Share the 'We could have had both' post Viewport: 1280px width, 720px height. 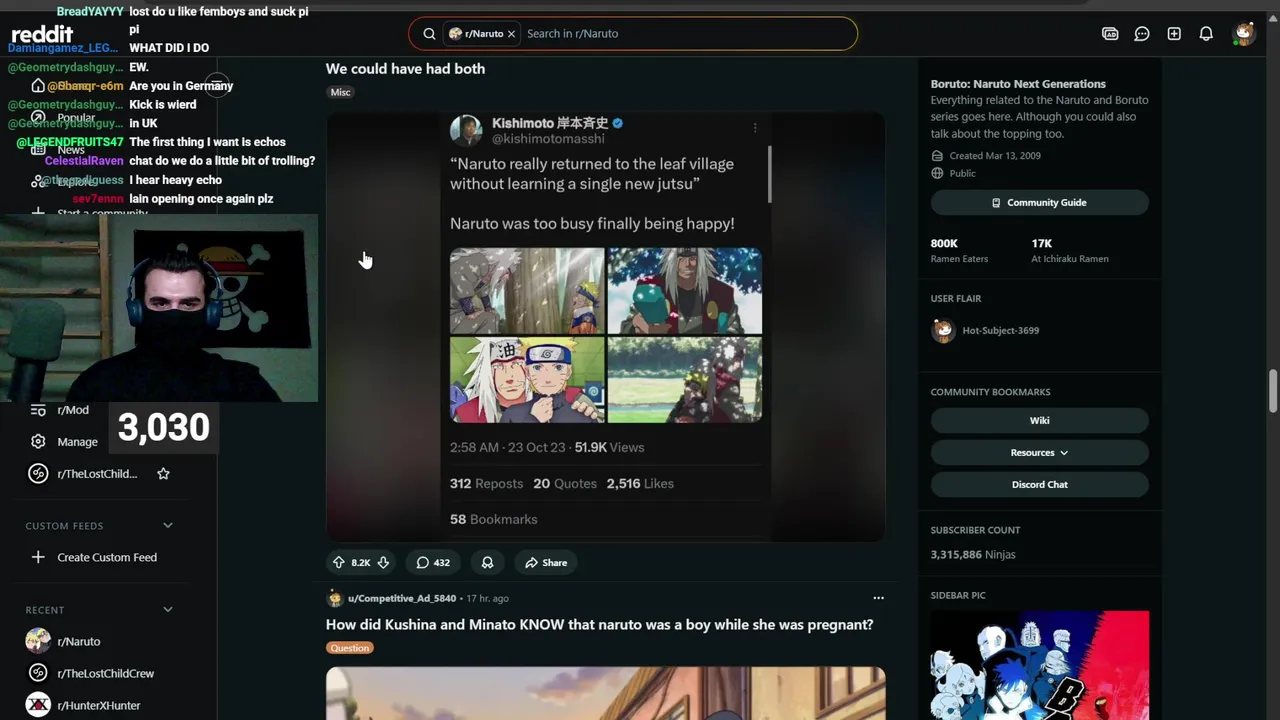pos(546,563)
